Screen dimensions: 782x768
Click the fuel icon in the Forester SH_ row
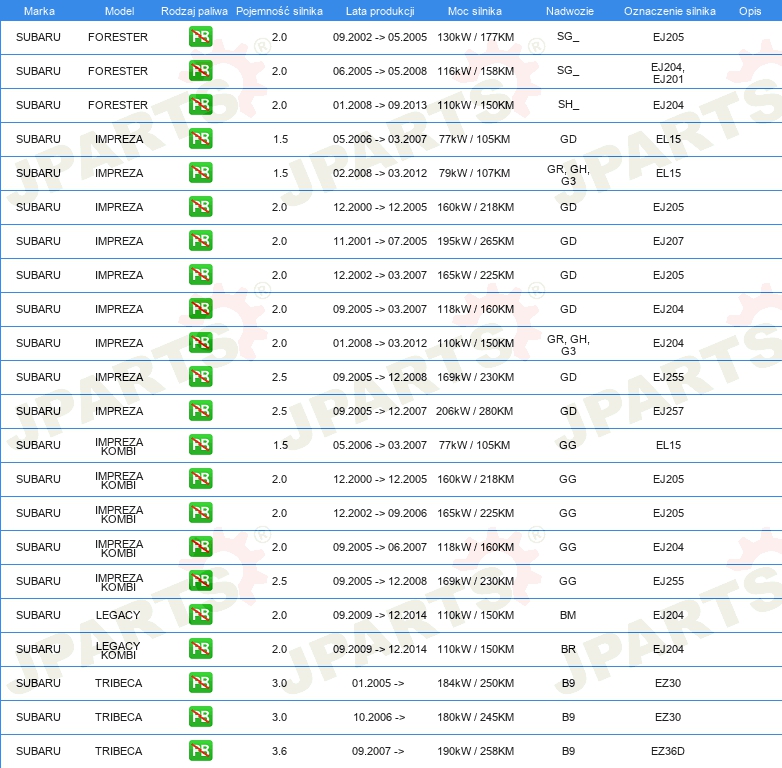pos(200,105)
